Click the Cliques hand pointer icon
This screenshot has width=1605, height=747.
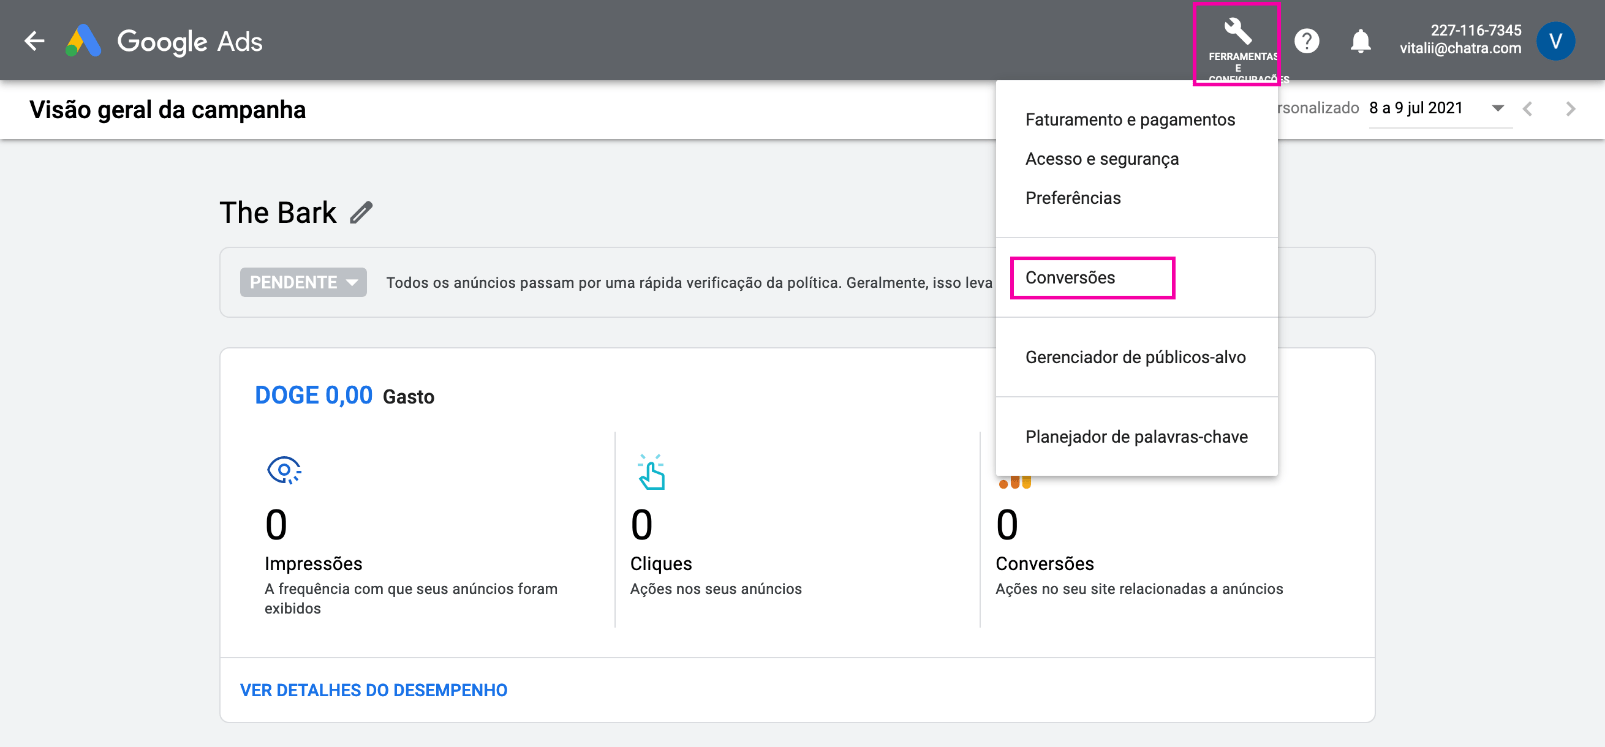(x=651, y=472)
